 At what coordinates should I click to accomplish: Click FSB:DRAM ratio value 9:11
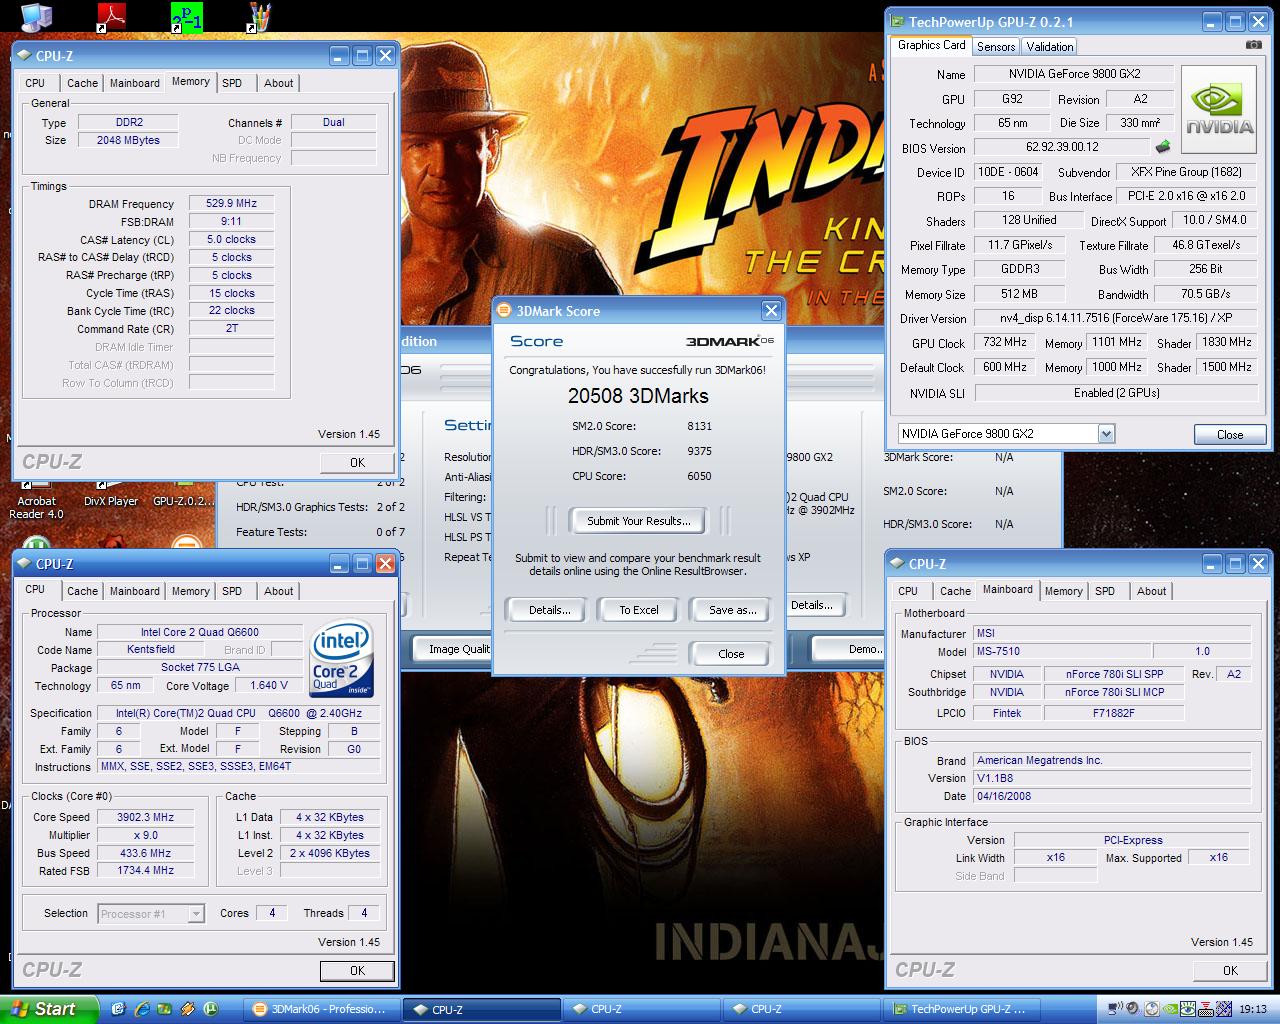[231, 222]
